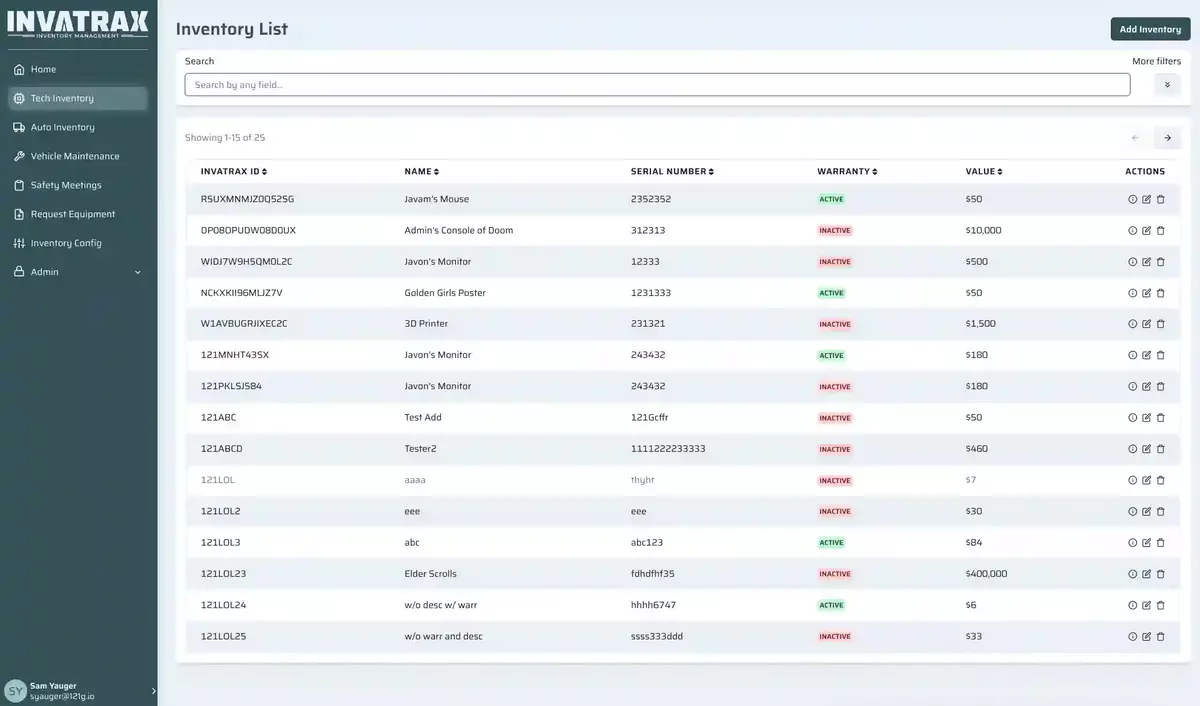
Task: View details of Javam's Mouse via info icon
Action: 1132,199
